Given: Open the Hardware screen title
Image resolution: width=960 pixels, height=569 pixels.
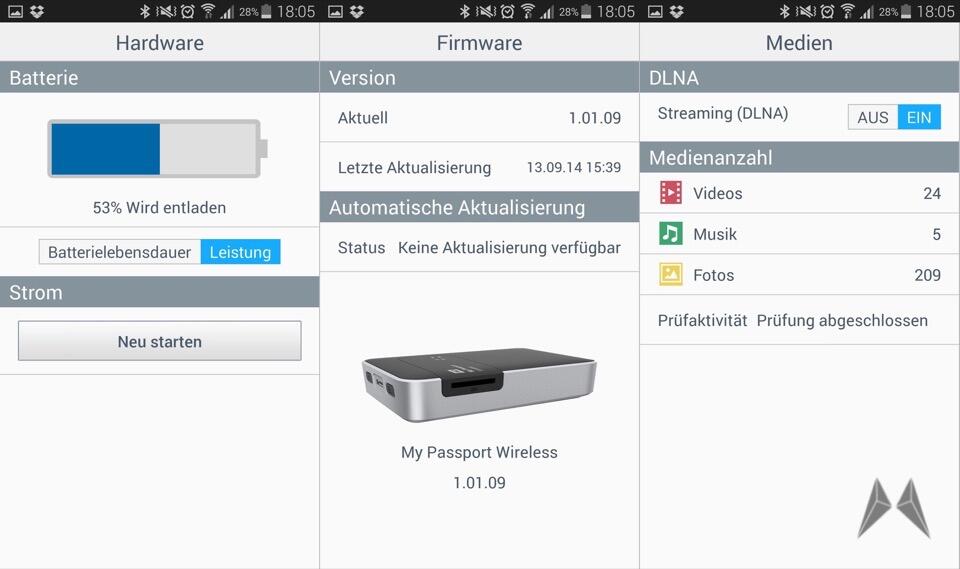Looking at the screenshot, I should point(160,43).
